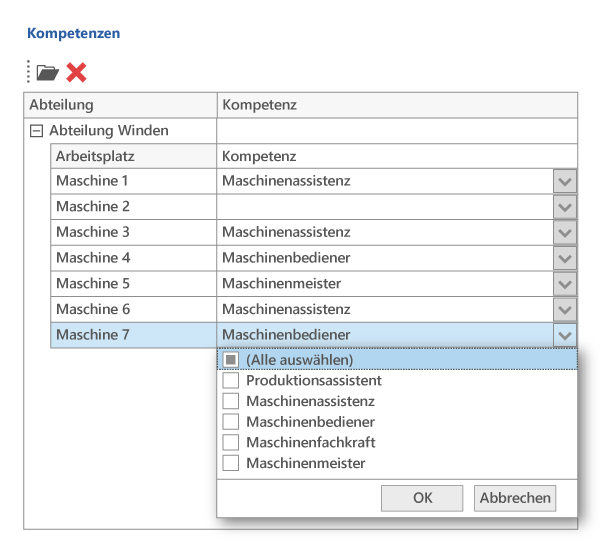600x557 pixels.
Task: Click Maschinenassistenz value in Maschine 6 row
Action: click(286, 309)
